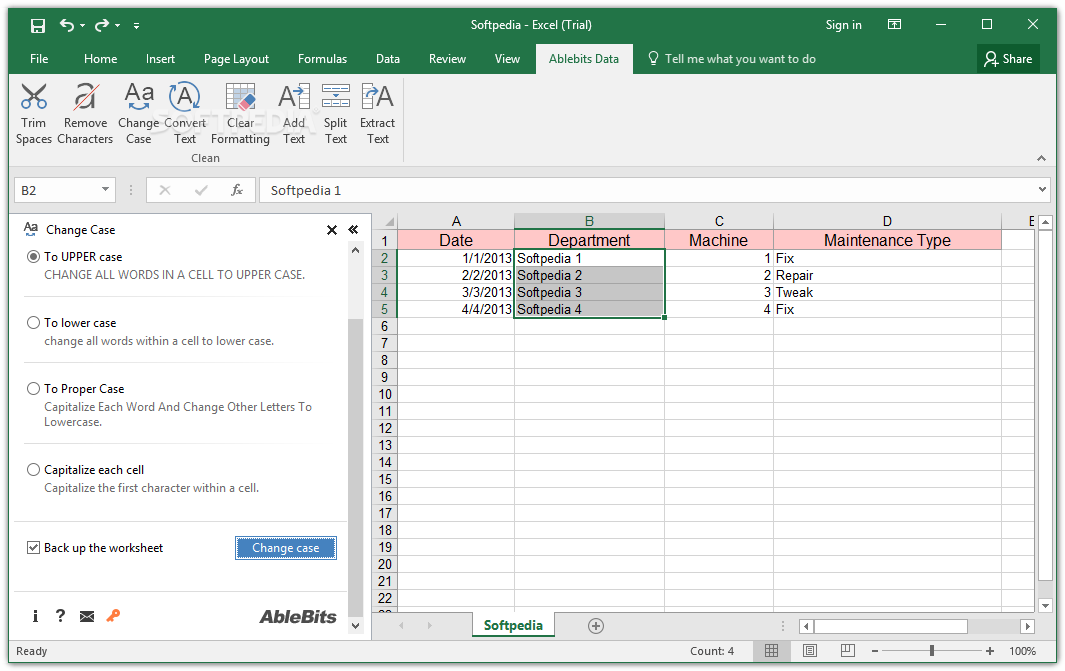Switch to the Formulas ribbon tab
1065x671 pixels.
(322, 59)
